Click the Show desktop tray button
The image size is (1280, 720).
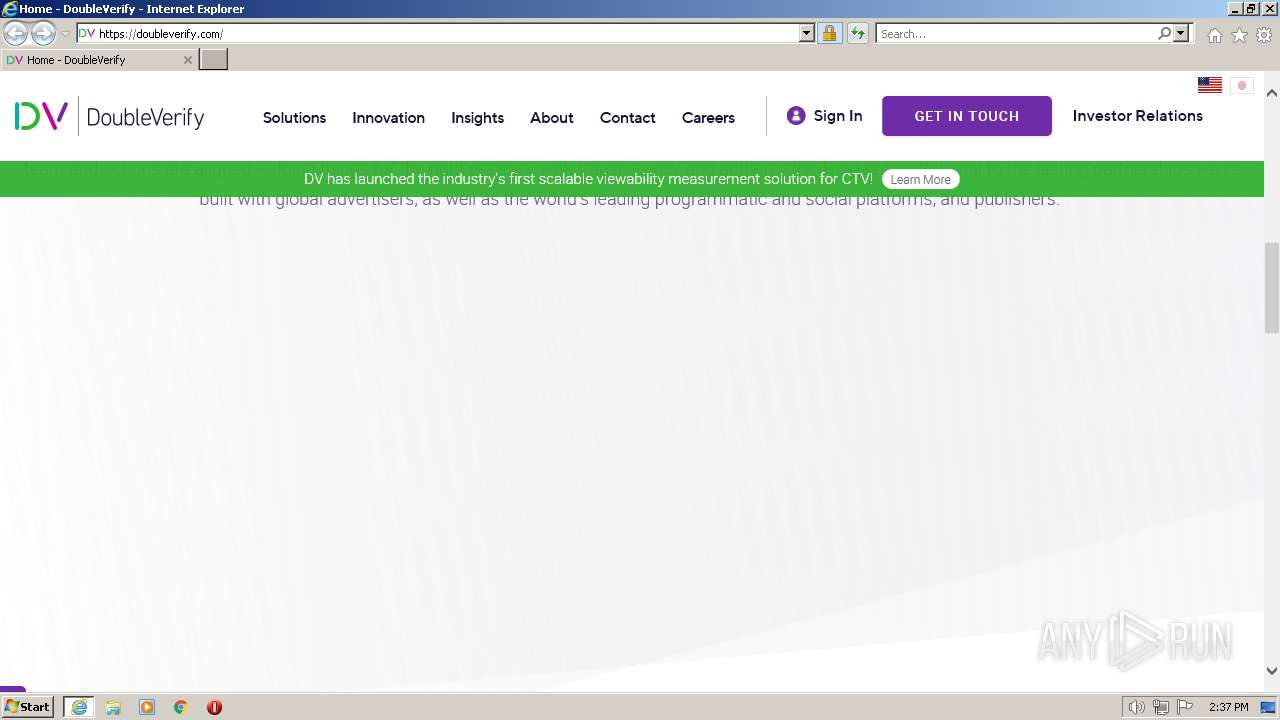(x=1269, y=707)
